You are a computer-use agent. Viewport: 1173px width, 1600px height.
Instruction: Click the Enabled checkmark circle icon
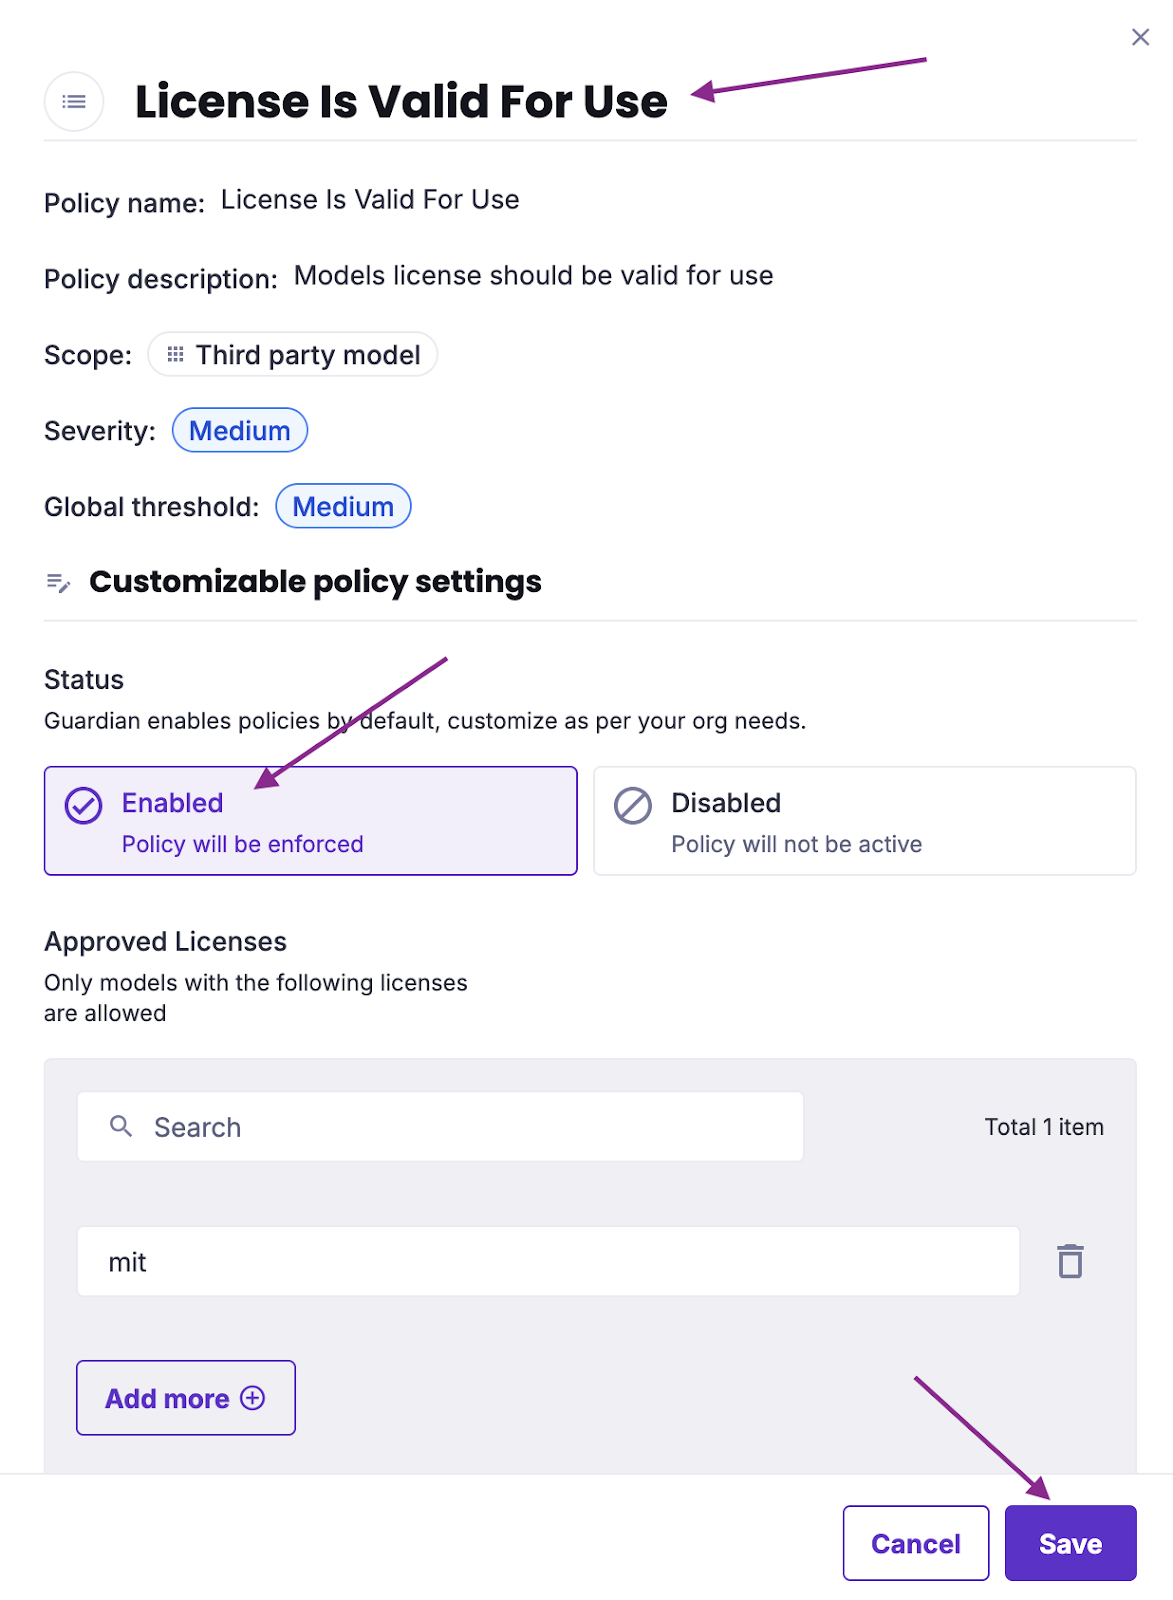(x=84, y=805)
